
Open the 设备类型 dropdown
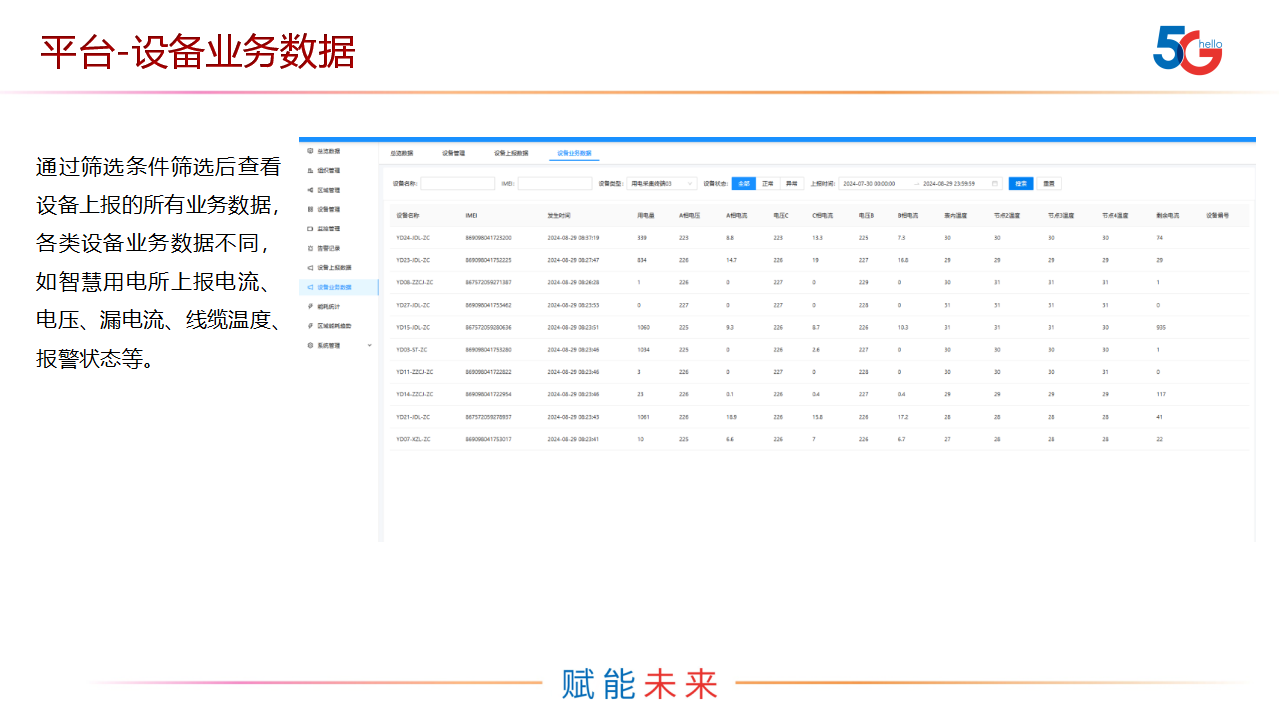662,184
